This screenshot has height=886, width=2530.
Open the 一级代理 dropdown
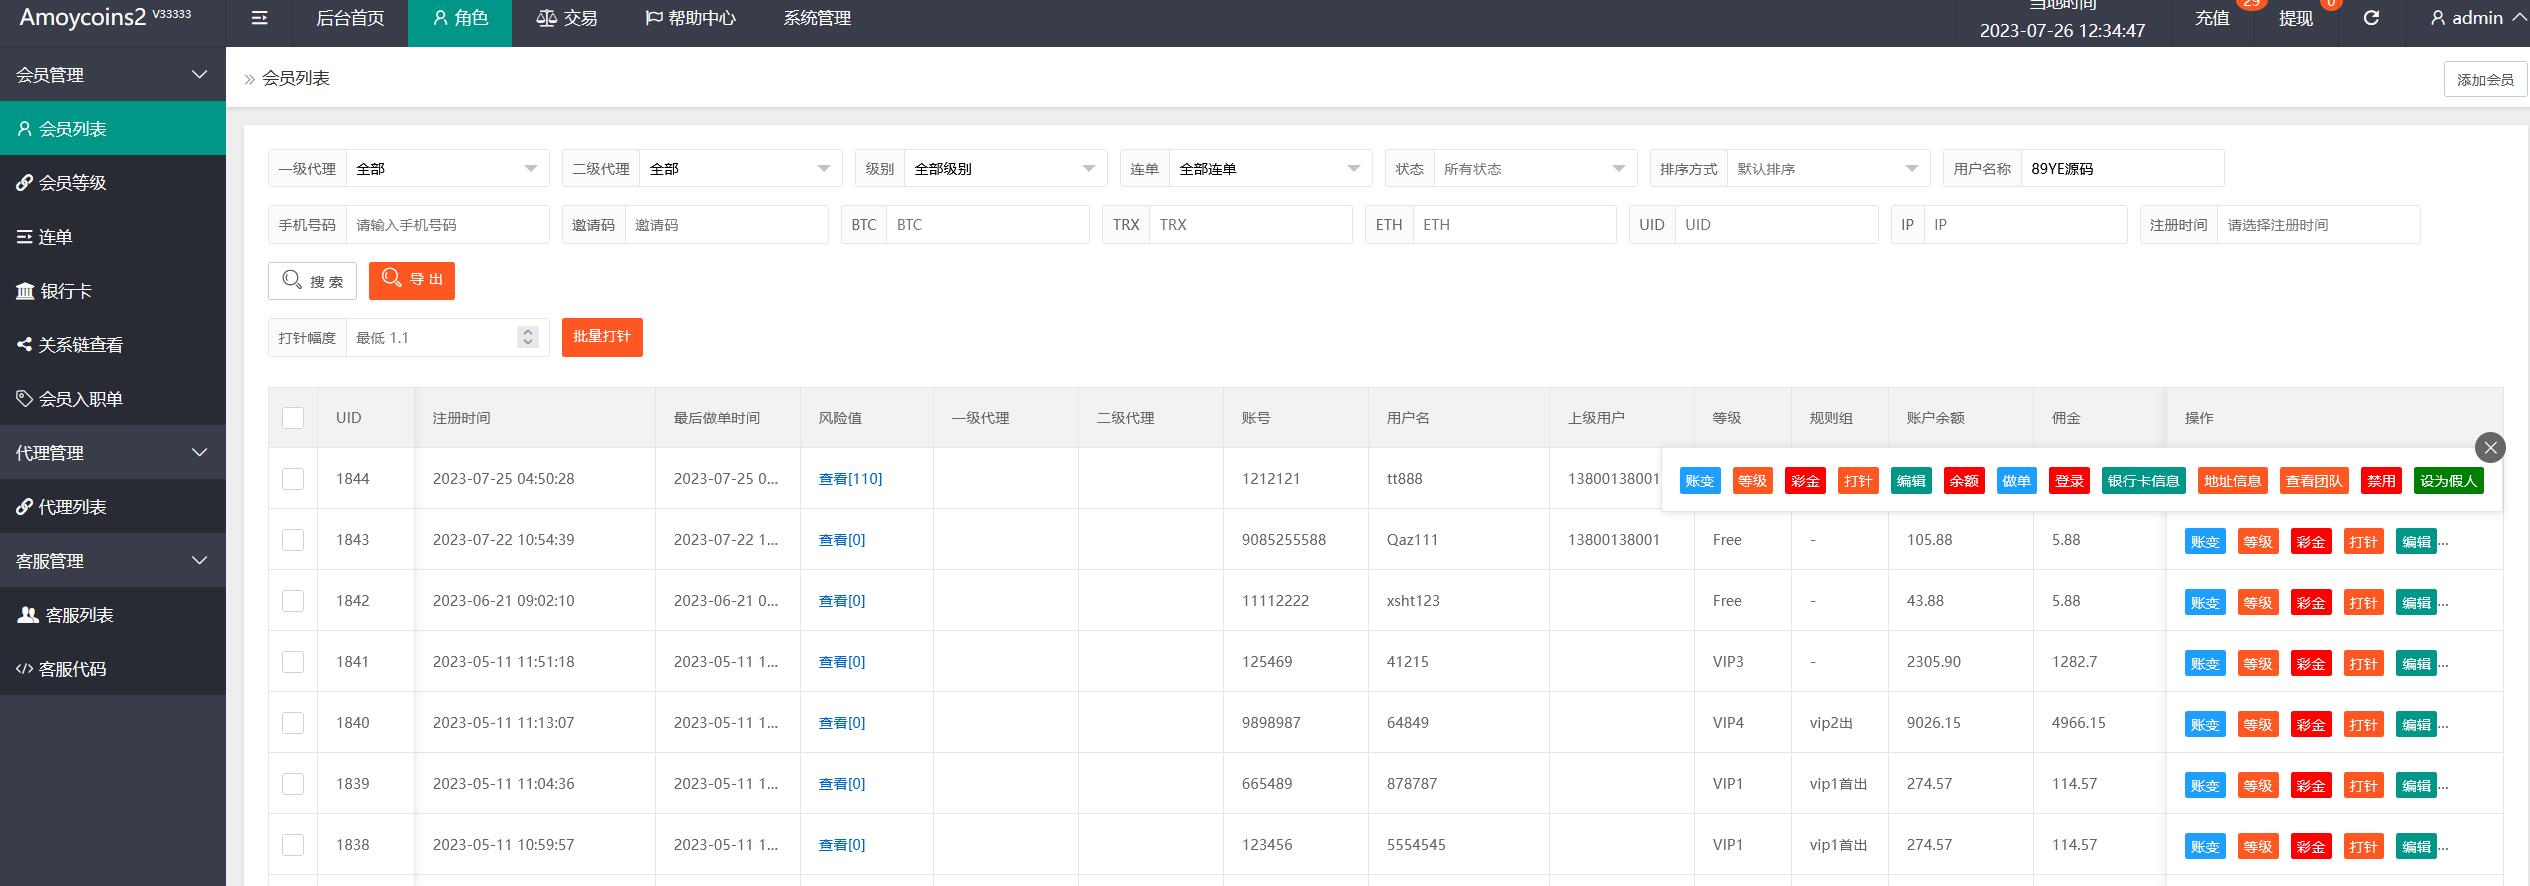tap(446, 169)
